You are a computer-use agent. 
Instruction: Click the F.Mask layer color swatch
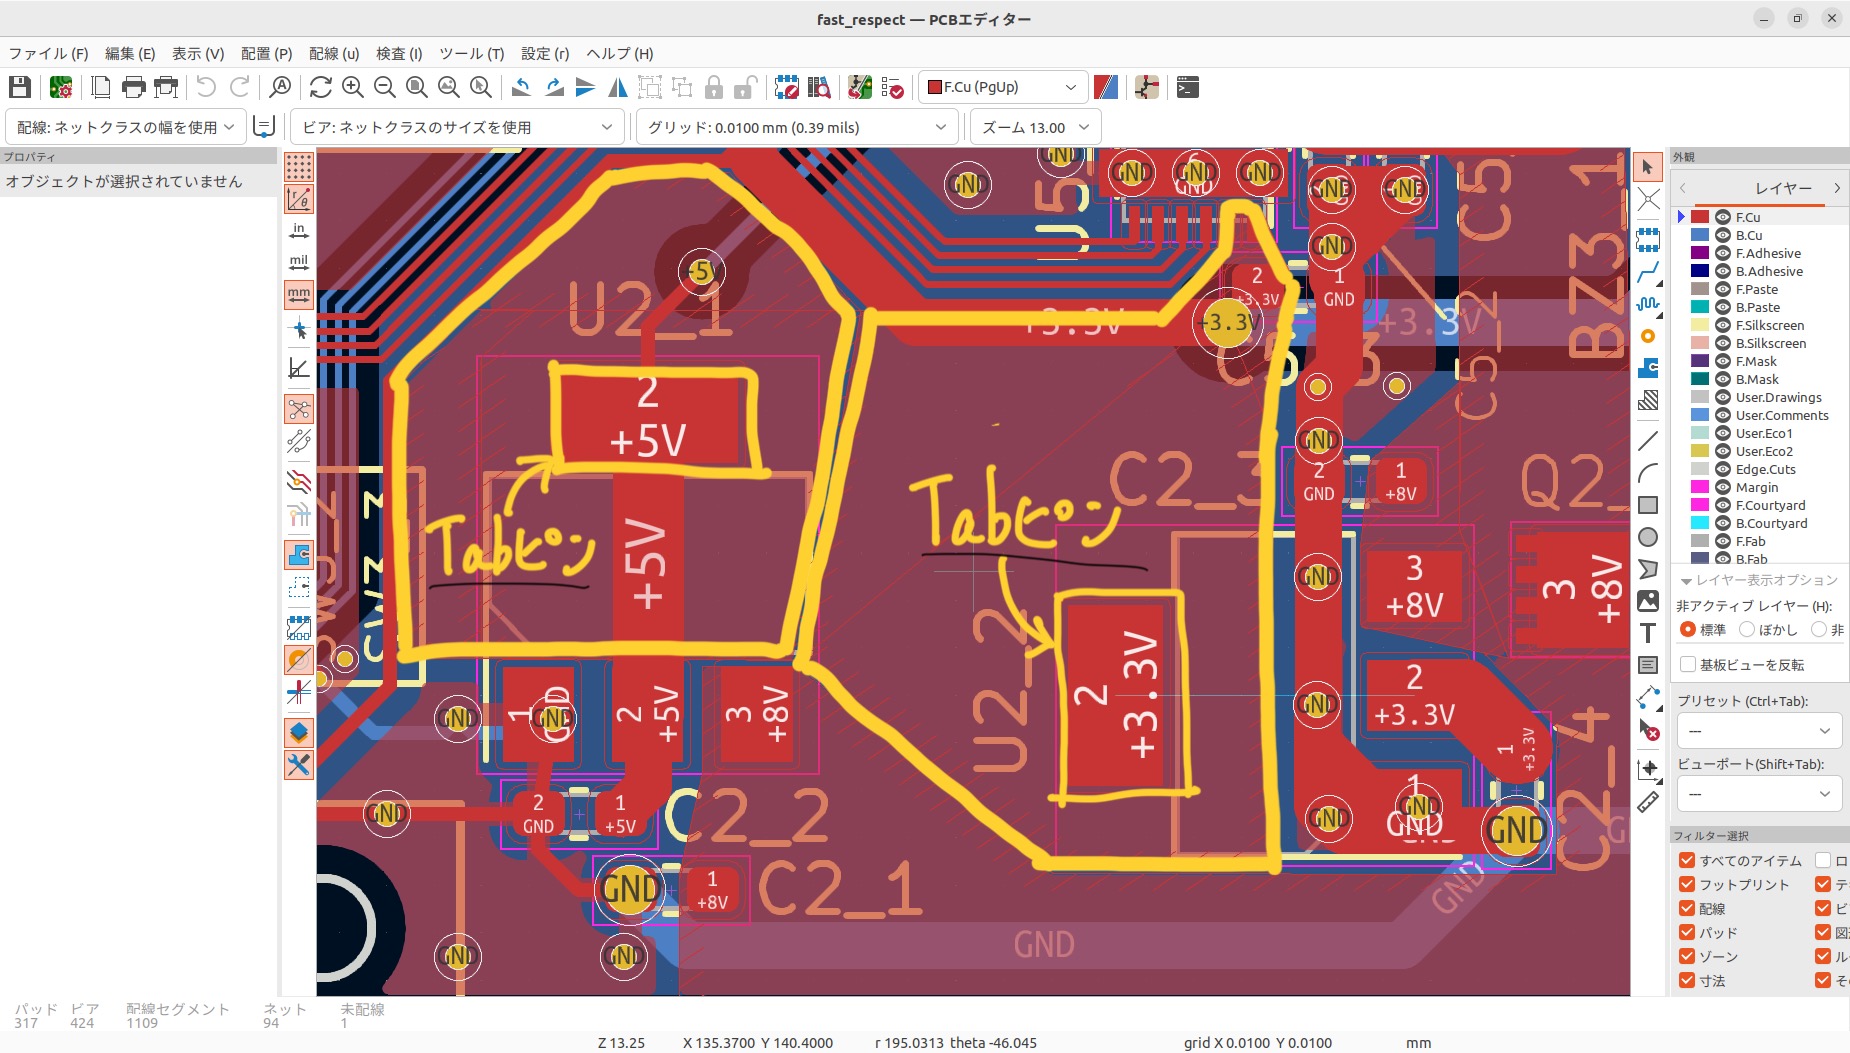click(1700, 361)
